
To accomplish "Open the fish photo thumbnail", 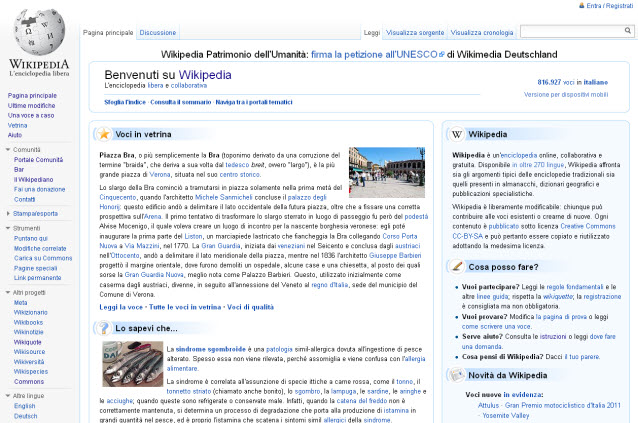I will coord(126,364).
